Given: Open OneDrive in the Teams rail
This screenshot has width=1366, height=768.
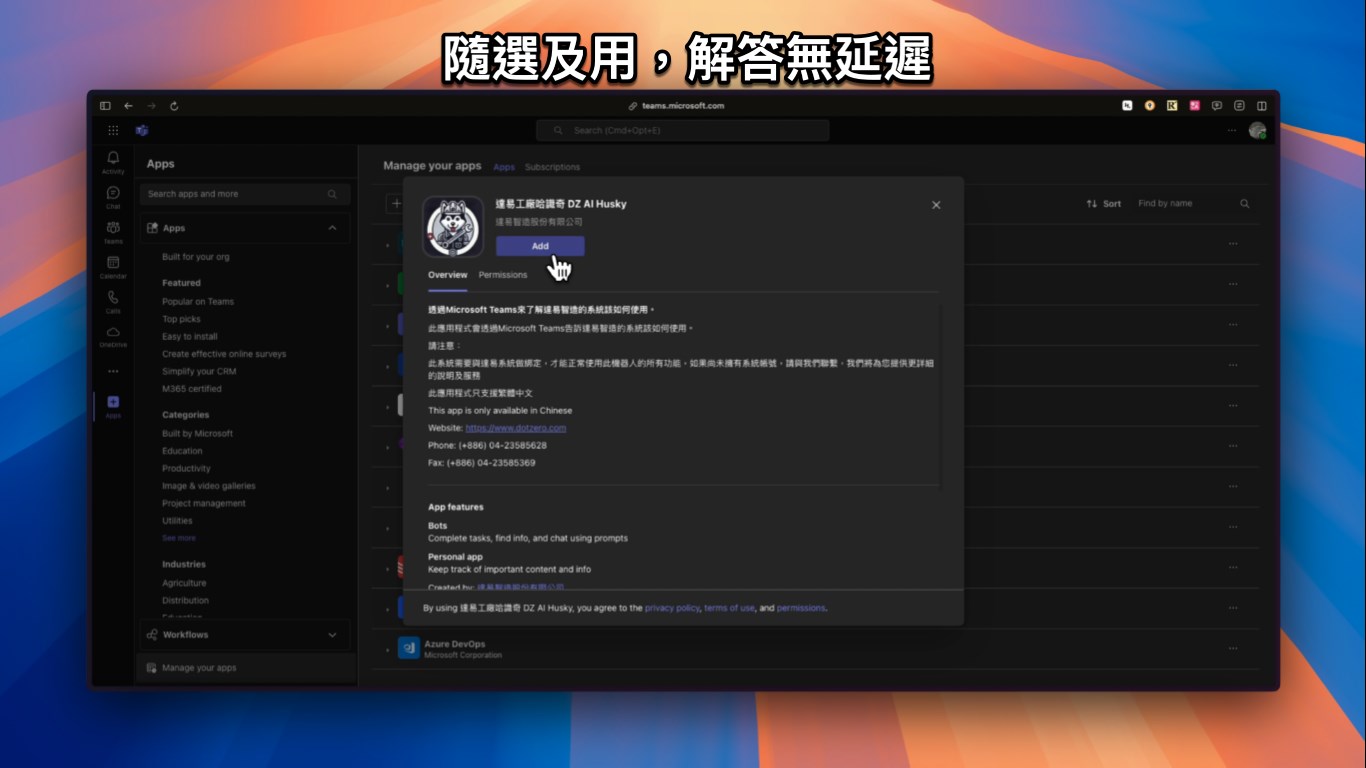Looking at the screenshot, I should pos(113,336).
